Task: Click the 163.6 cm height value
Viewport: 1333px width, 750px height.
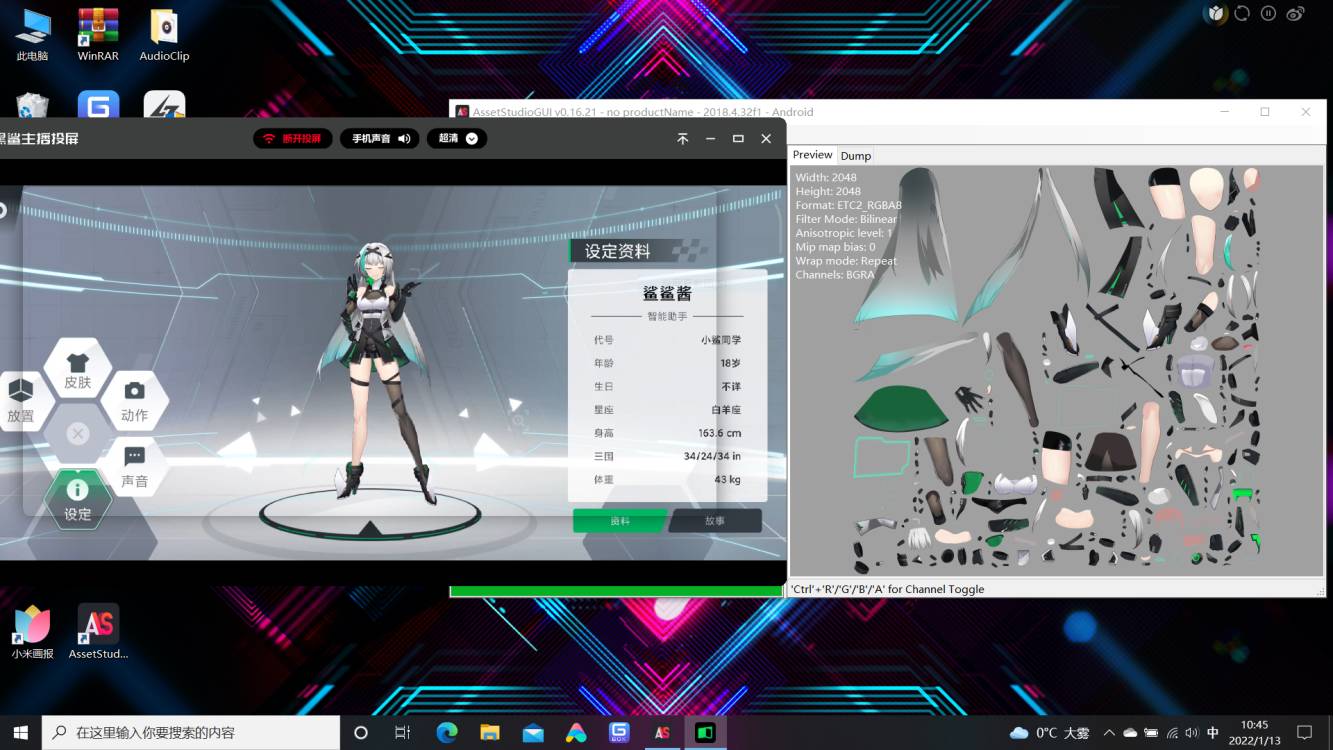Action: tap(720, 433)
